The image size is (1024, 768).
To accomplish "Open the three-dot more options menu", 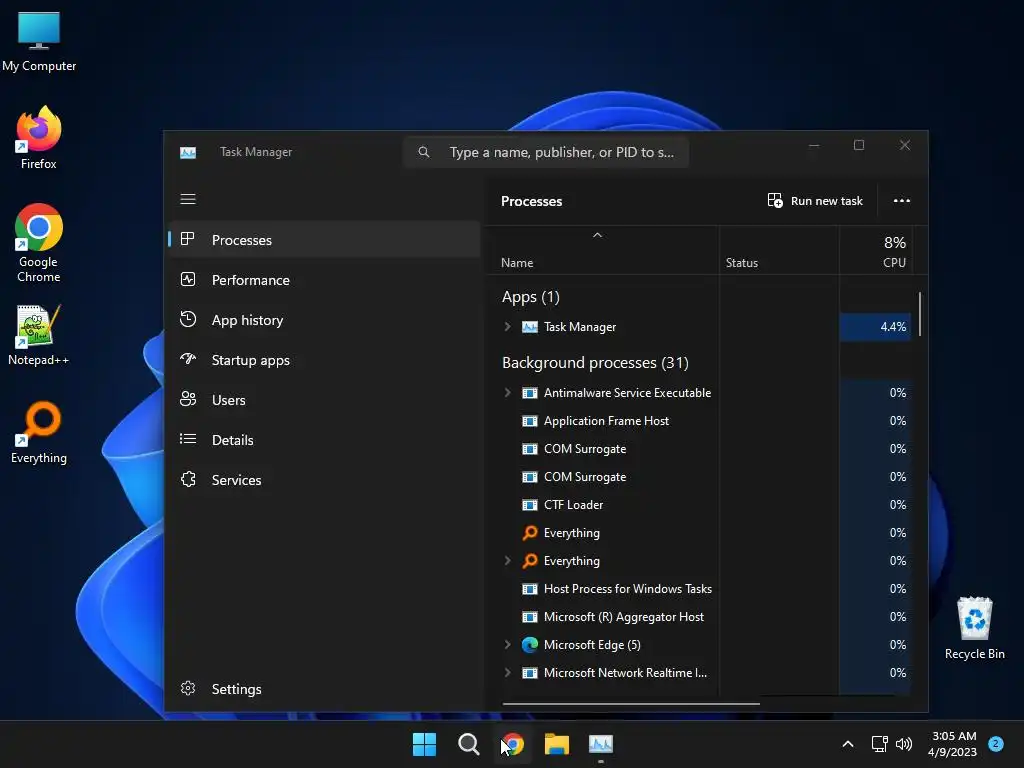I will (902, 200).
